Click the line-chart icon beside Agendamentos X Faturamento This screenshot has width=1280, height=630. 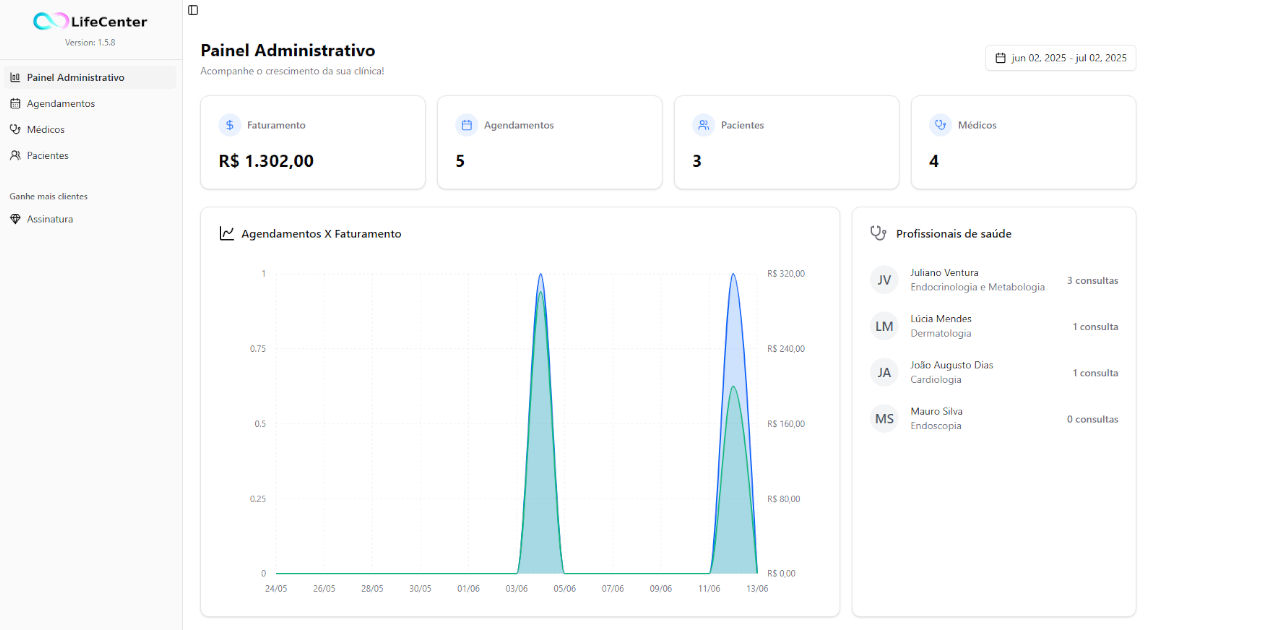point(227,233)
